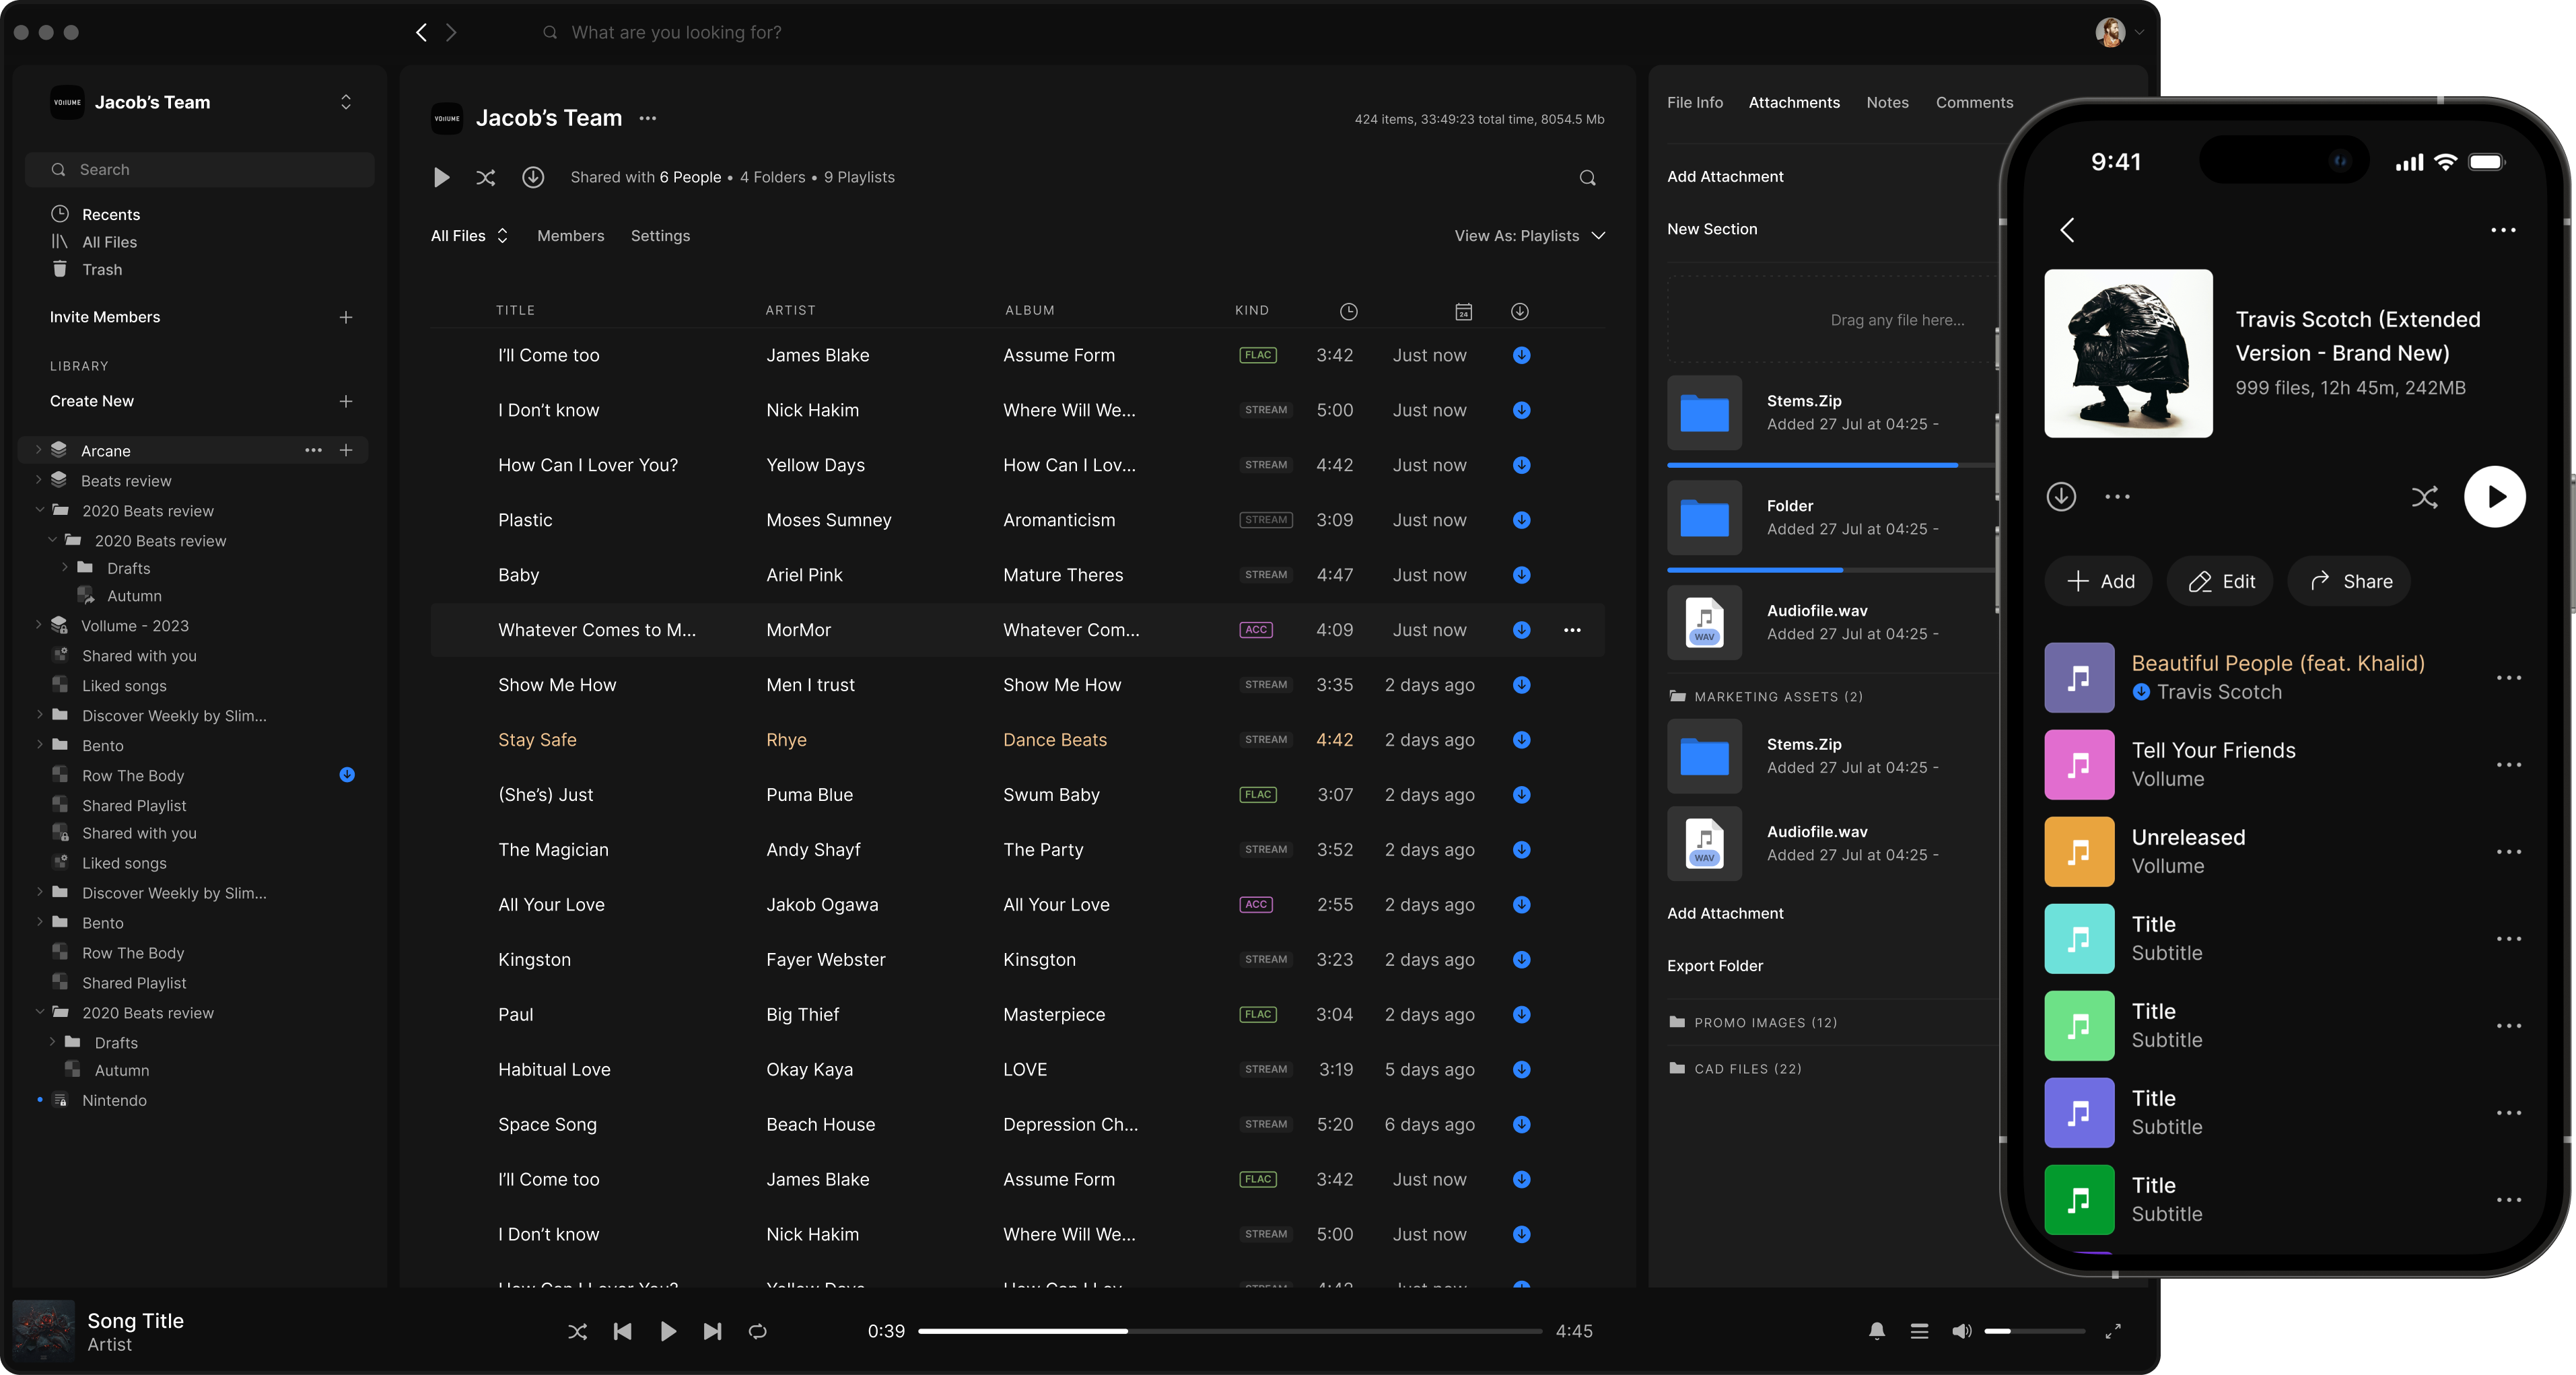
Task: Open the All Files dropdown
Action: [470, 236]
